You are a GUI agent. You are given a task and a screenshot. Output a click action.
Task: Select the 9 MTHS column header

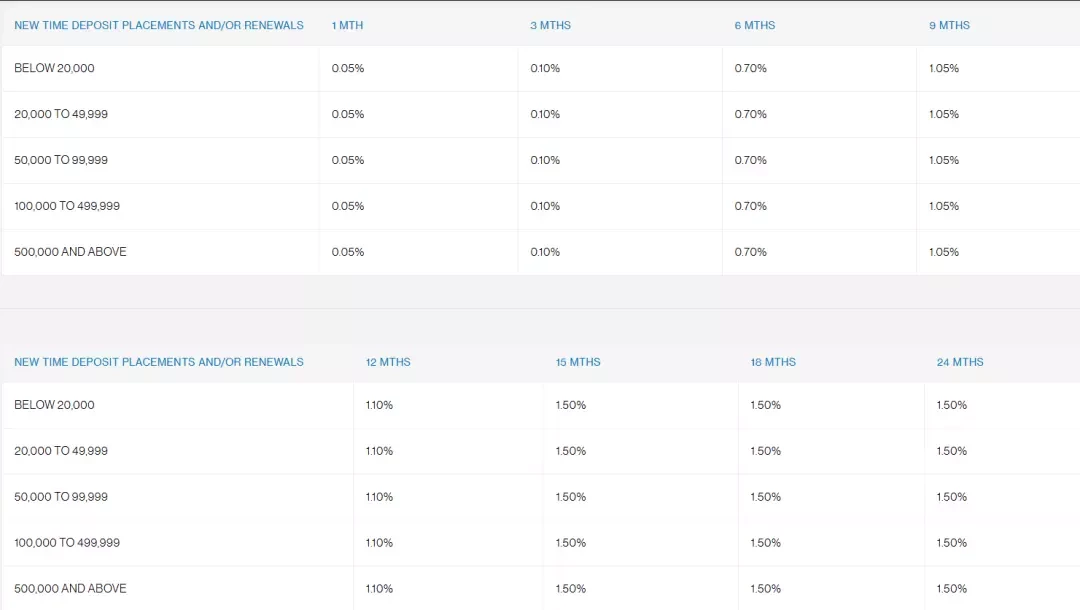pos(949,25)
